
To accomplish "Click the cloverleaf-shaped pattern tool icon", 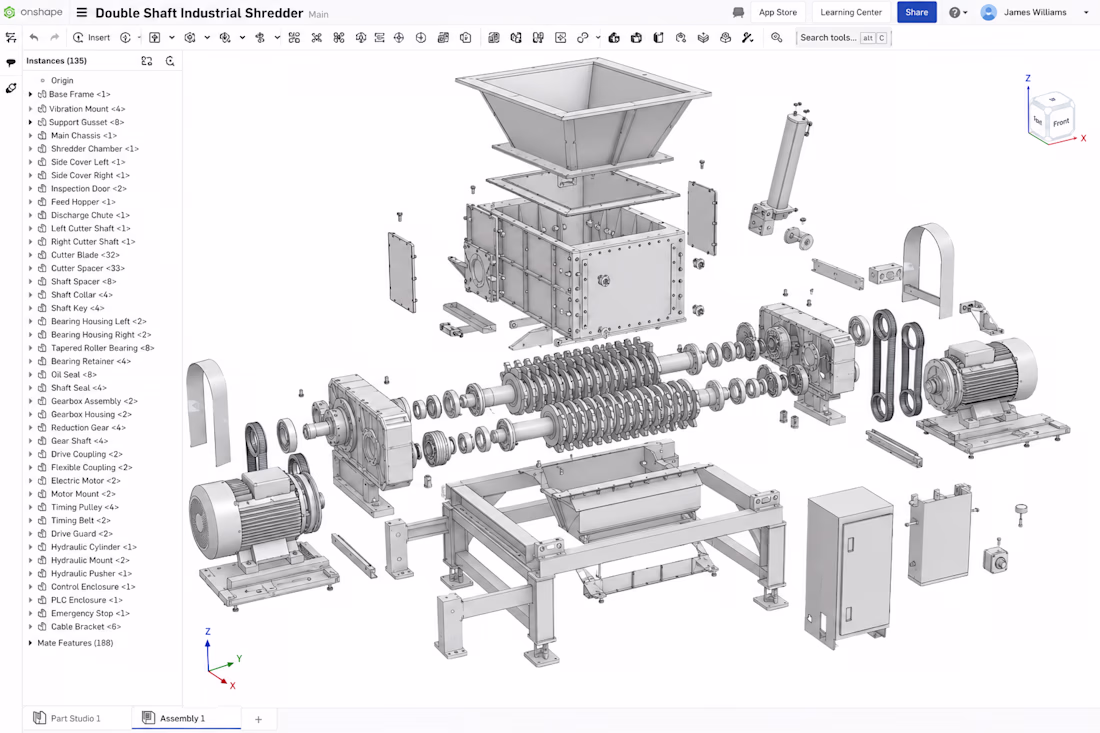I will tap(339, 38).
